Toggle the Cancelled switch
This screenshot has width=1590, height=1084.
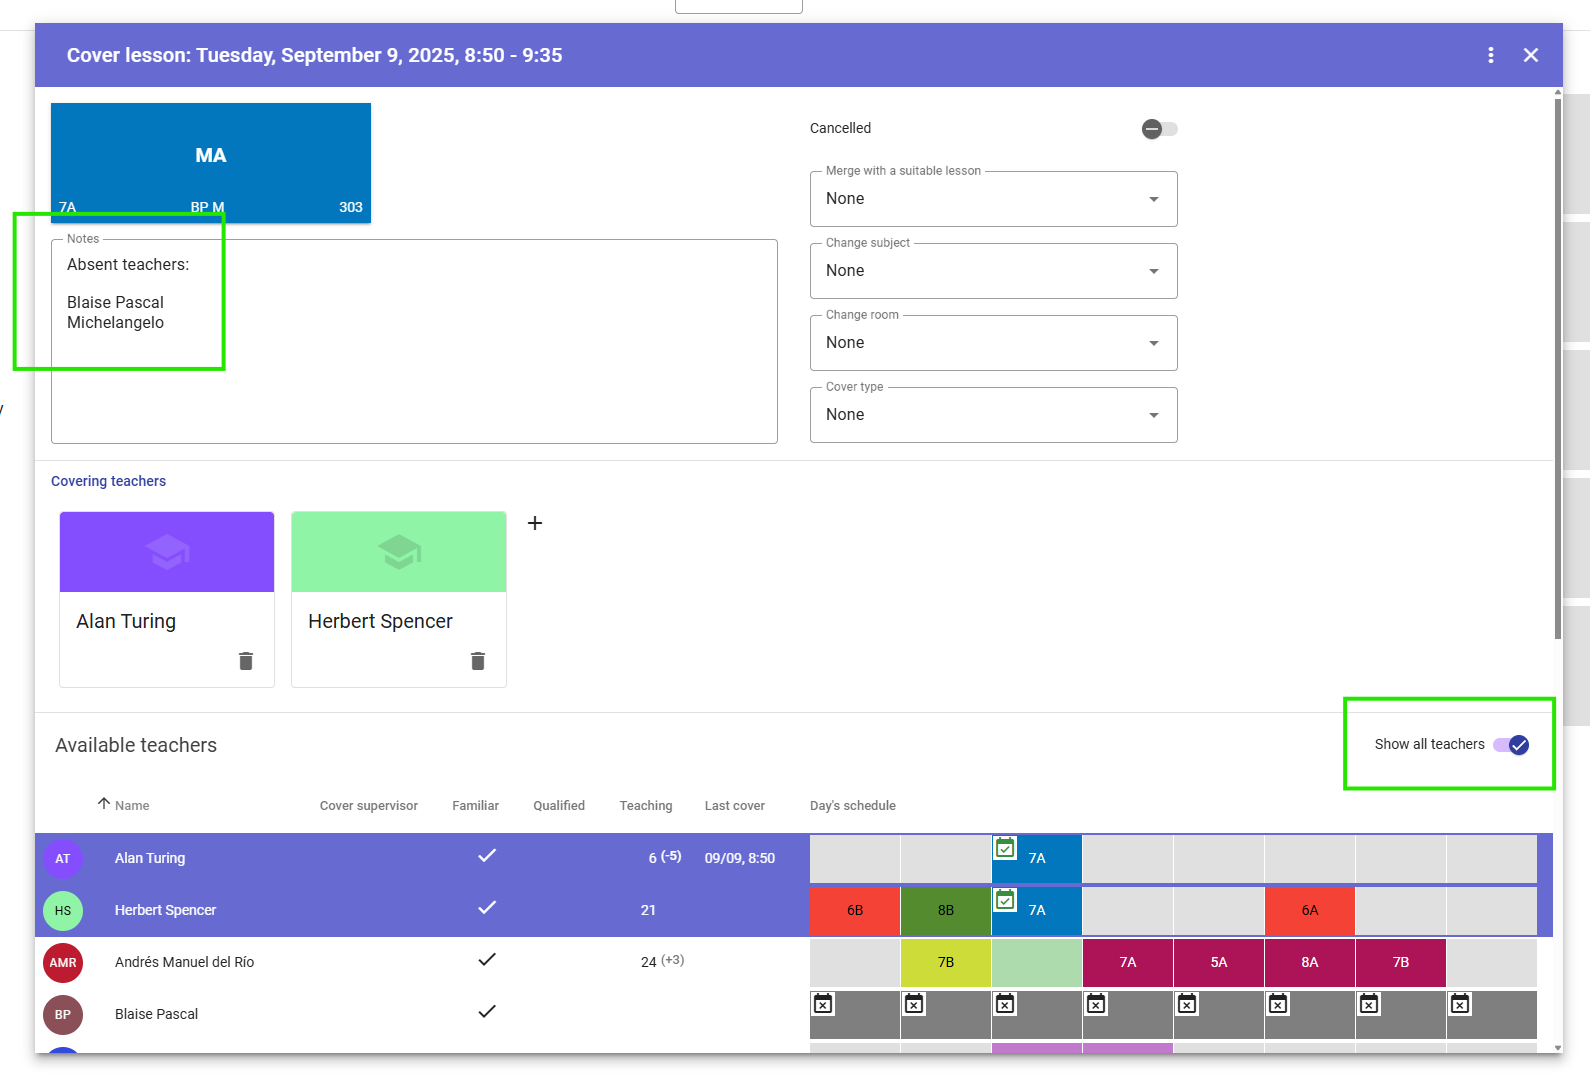(x=1159, y=129)
